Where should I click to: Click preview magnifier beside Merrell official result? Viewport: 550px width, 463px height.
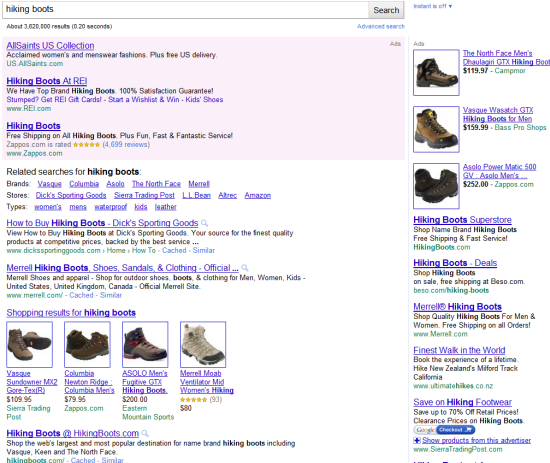[x=245, y=268]
